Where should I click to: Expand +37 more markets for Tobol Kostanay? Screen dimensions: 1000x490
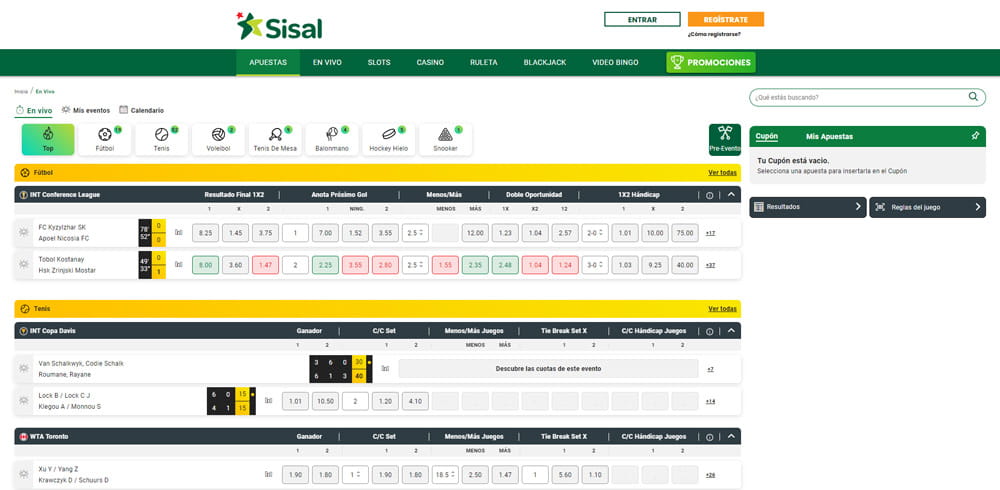coord(710,265)
